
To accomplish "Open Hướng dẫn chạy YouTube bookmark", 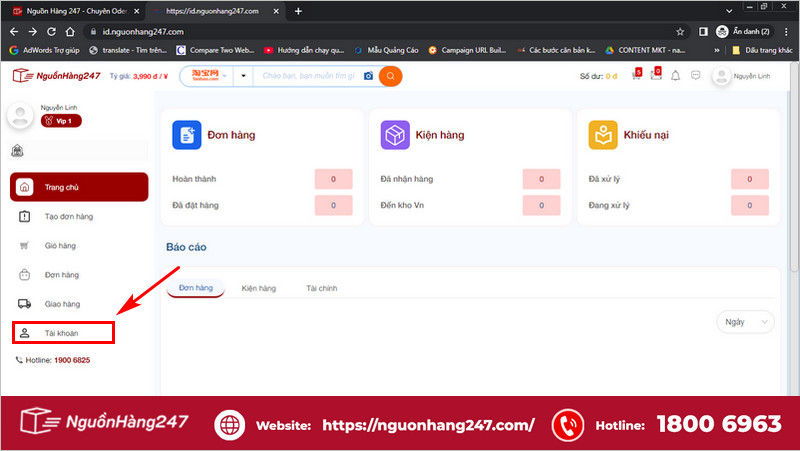I will click(304, 50).
